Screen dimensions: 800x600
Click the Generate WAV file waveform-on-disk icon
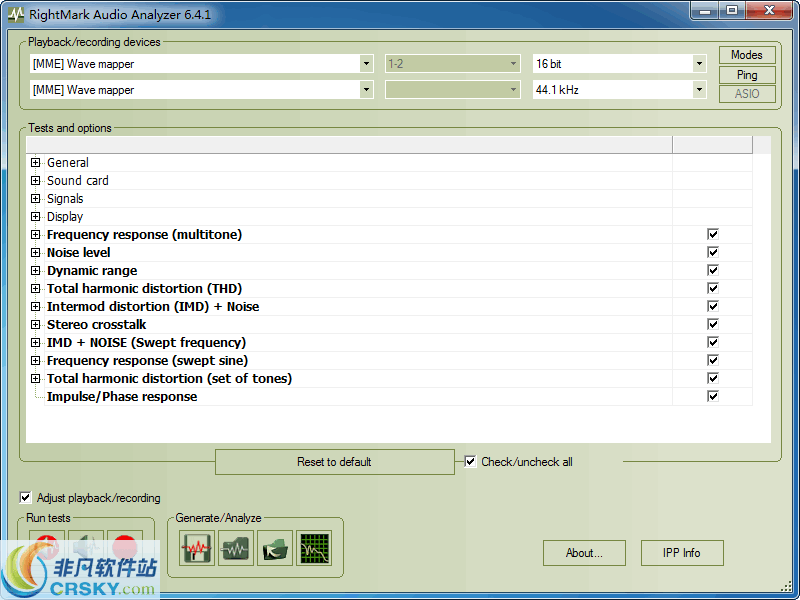[197, 548]
